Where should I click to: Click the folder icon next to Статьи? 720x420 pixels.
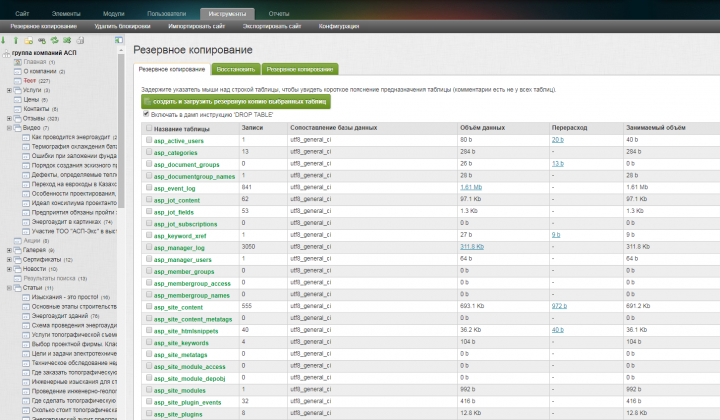tap(17, 288)
